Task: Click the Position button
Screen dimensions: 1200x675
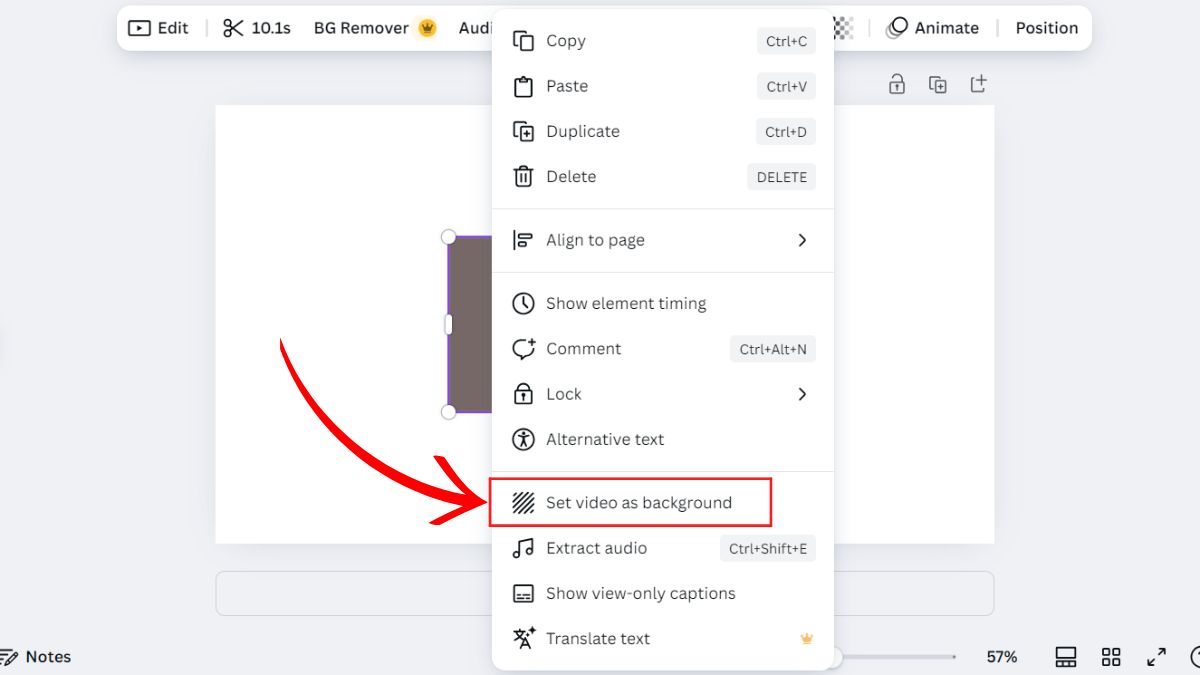Action: tap(1046, 27)
